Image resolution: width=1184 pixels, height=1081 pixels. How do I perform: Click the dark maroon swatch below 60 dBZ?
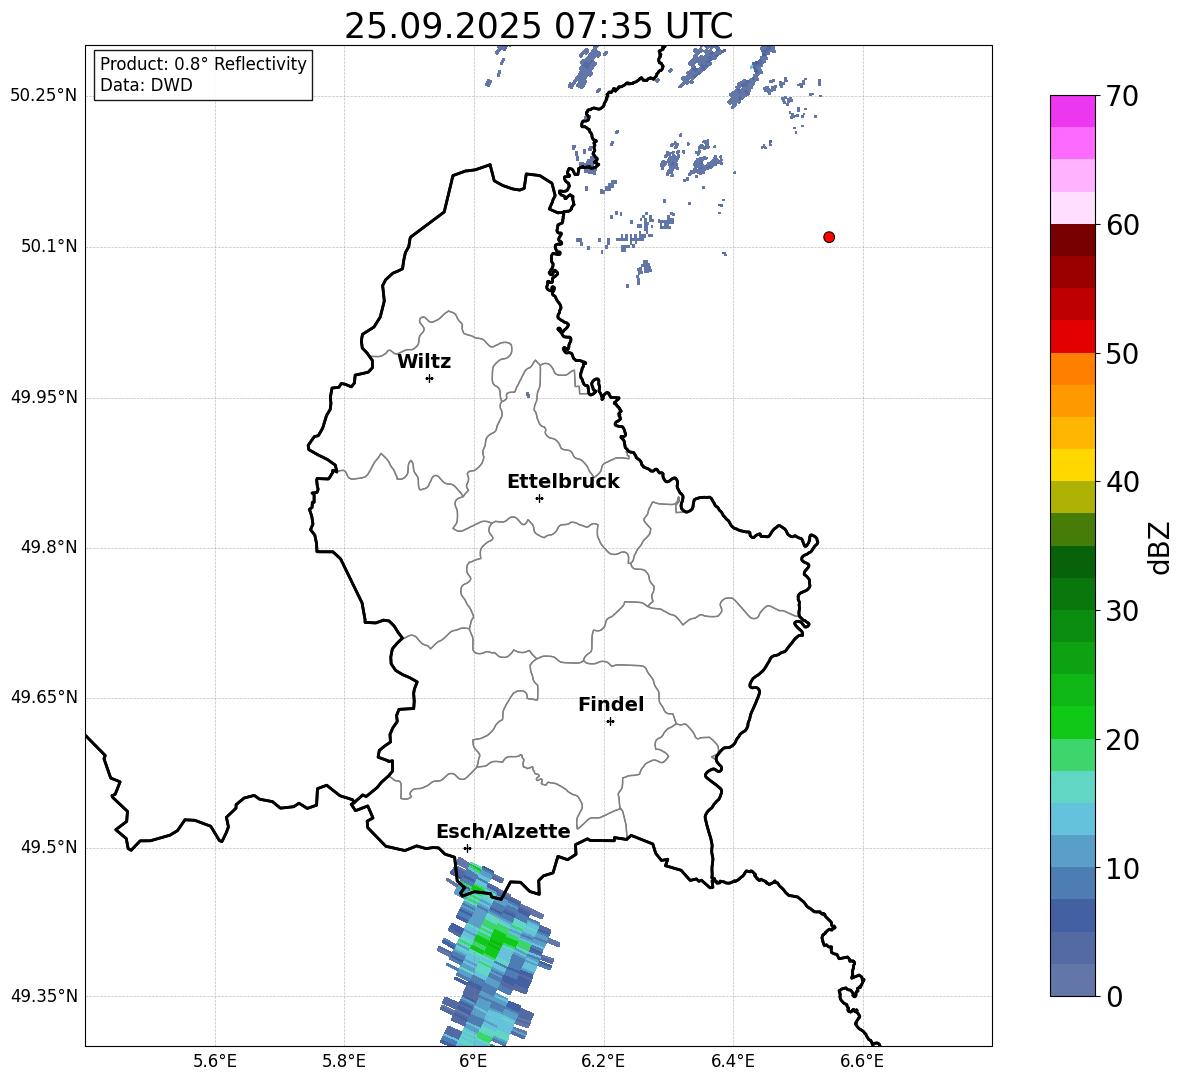[x=1072, y=240]
